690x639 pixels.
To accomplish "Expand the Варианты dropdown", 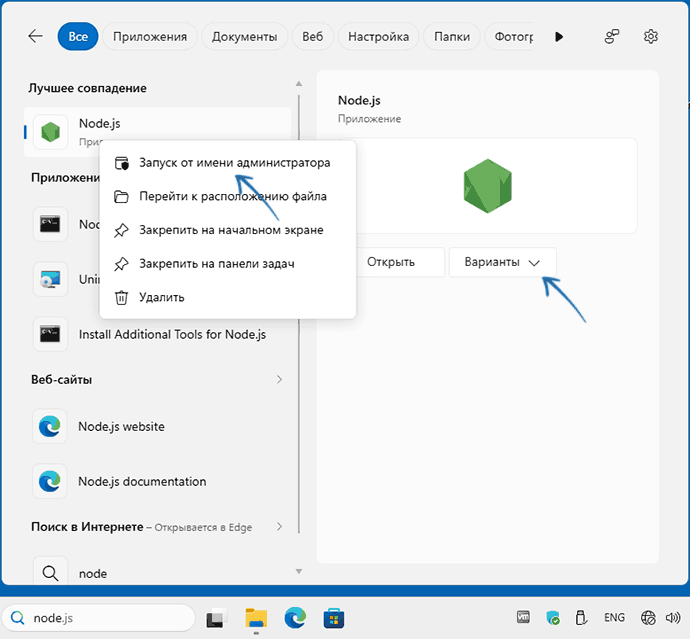I will click(x=503, y=262).
